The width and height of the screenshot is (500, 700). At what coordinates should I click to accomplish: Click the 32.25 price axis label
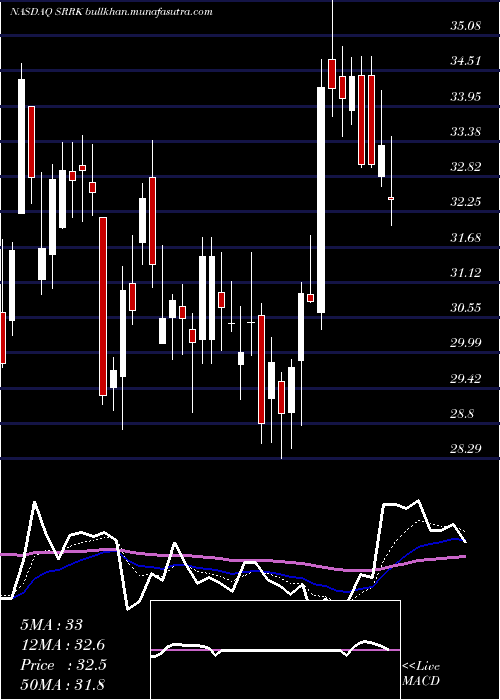coord(465,202)
